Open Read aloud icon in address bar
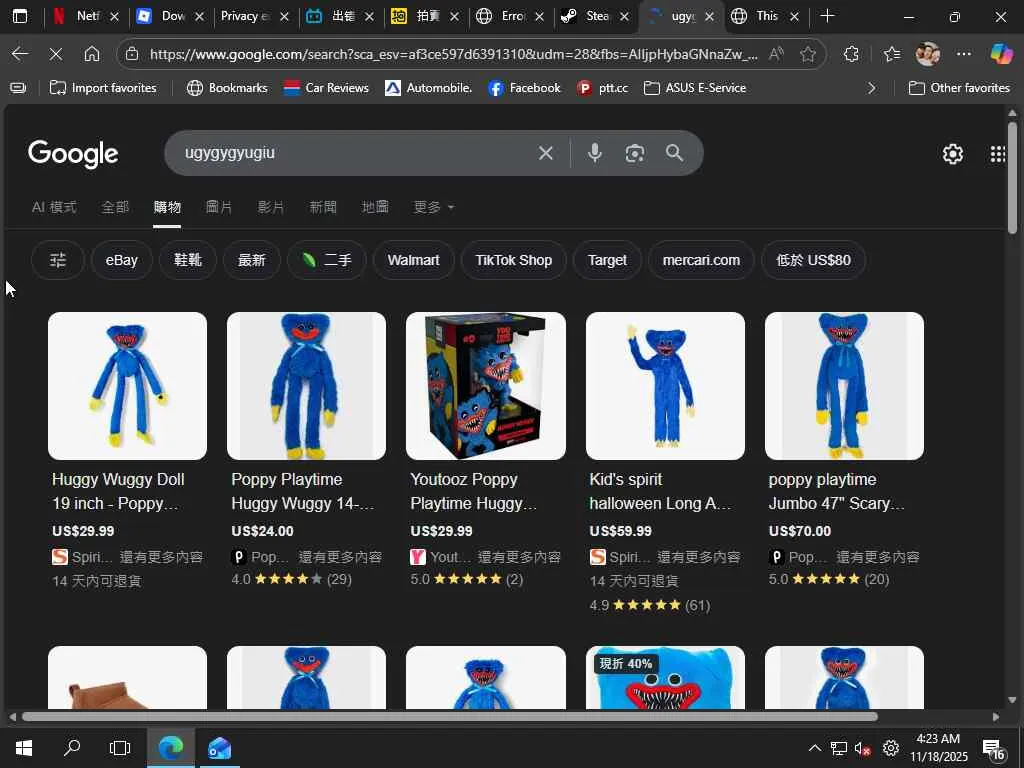Image resolution: width=1024 pixels, height=768 pixels. tap(776, 54)
